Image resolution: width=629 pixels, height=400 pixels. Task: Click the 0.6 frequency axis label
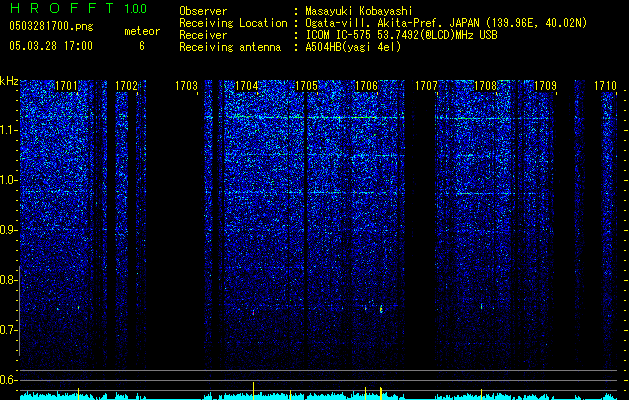tap(7, 380)
